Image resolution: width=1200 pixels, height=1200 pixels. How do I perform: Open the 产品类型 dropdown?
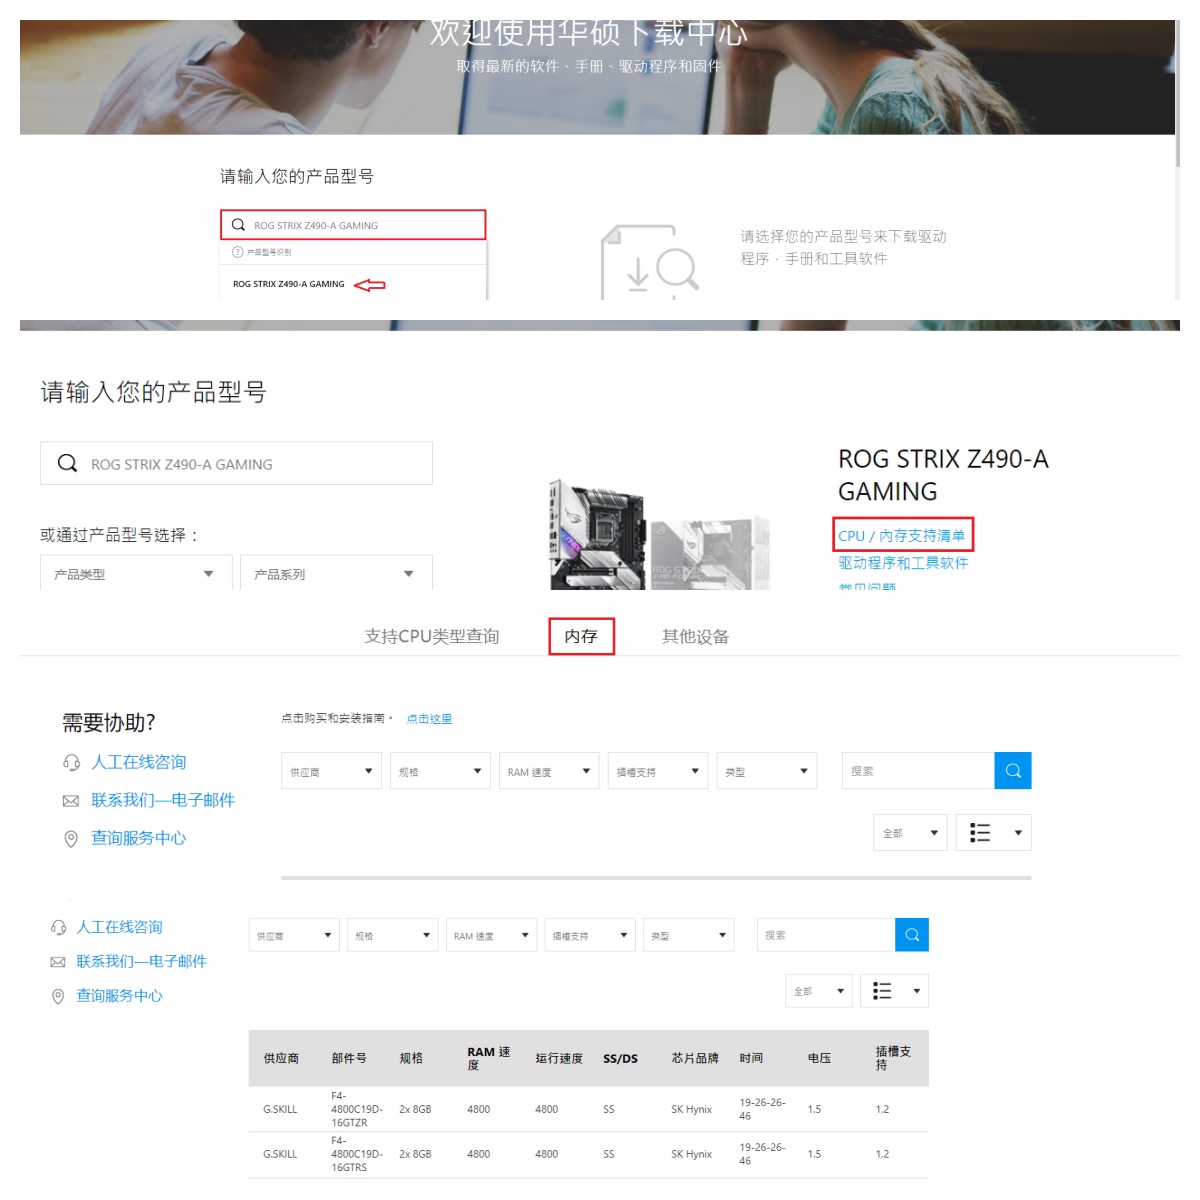(135, 574)
